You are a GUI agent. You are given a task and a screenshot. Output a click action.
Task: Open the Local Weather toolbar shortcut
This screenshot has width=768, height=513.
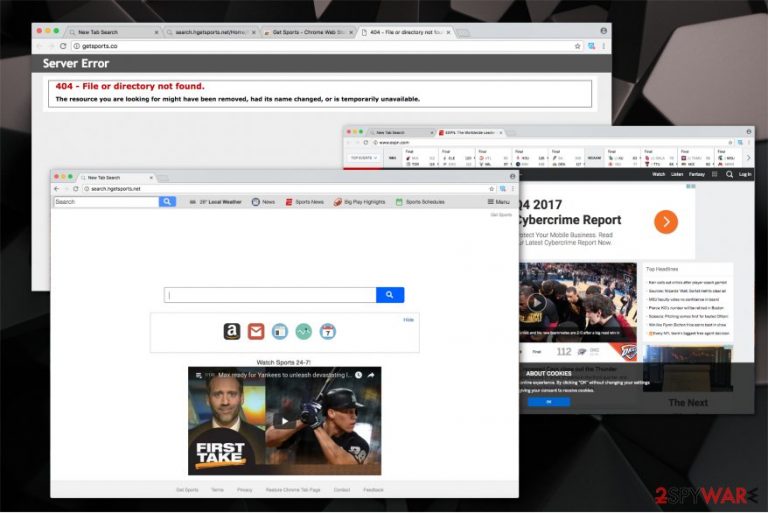point(216,202)
